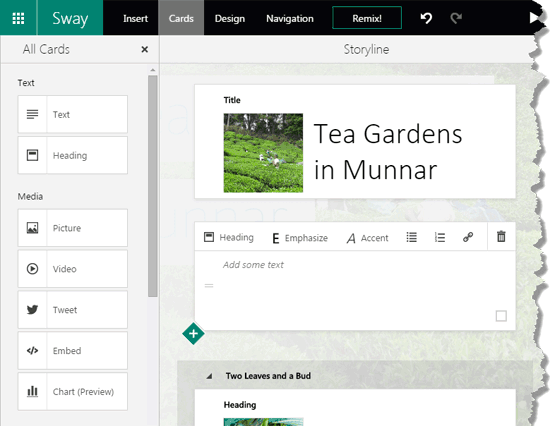The image size is (550, 426).
Task: Add a Text card
Action: (x=73, y=114)
